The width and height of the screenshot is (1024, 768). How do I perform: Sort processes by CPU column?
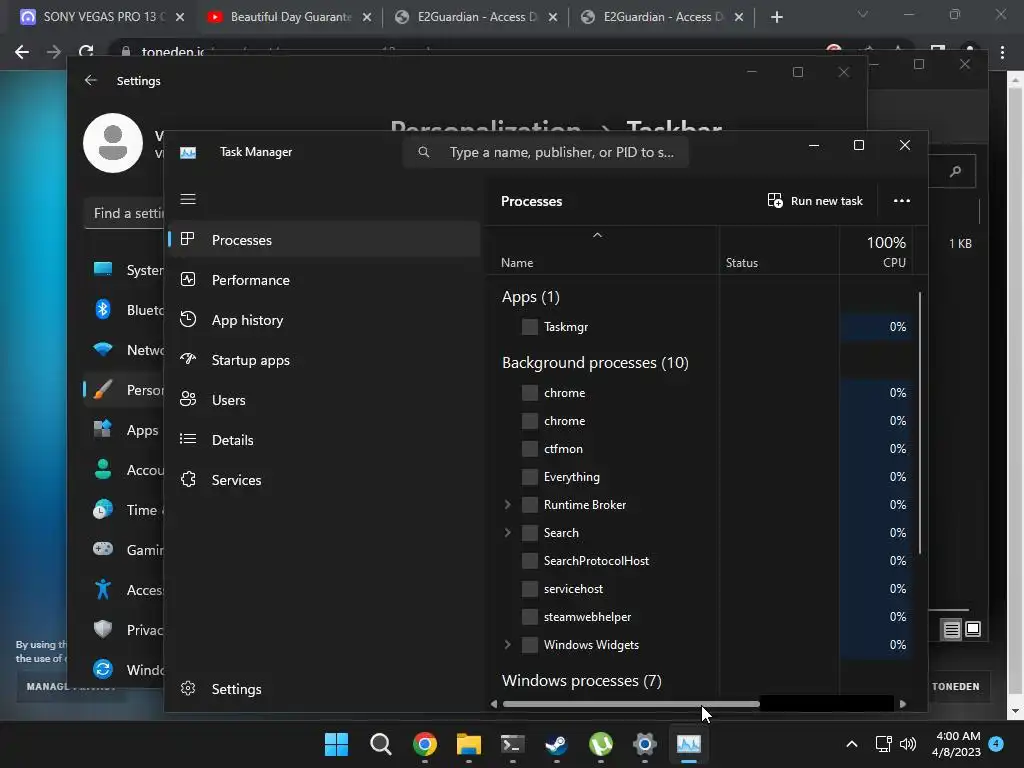point(894,263)
